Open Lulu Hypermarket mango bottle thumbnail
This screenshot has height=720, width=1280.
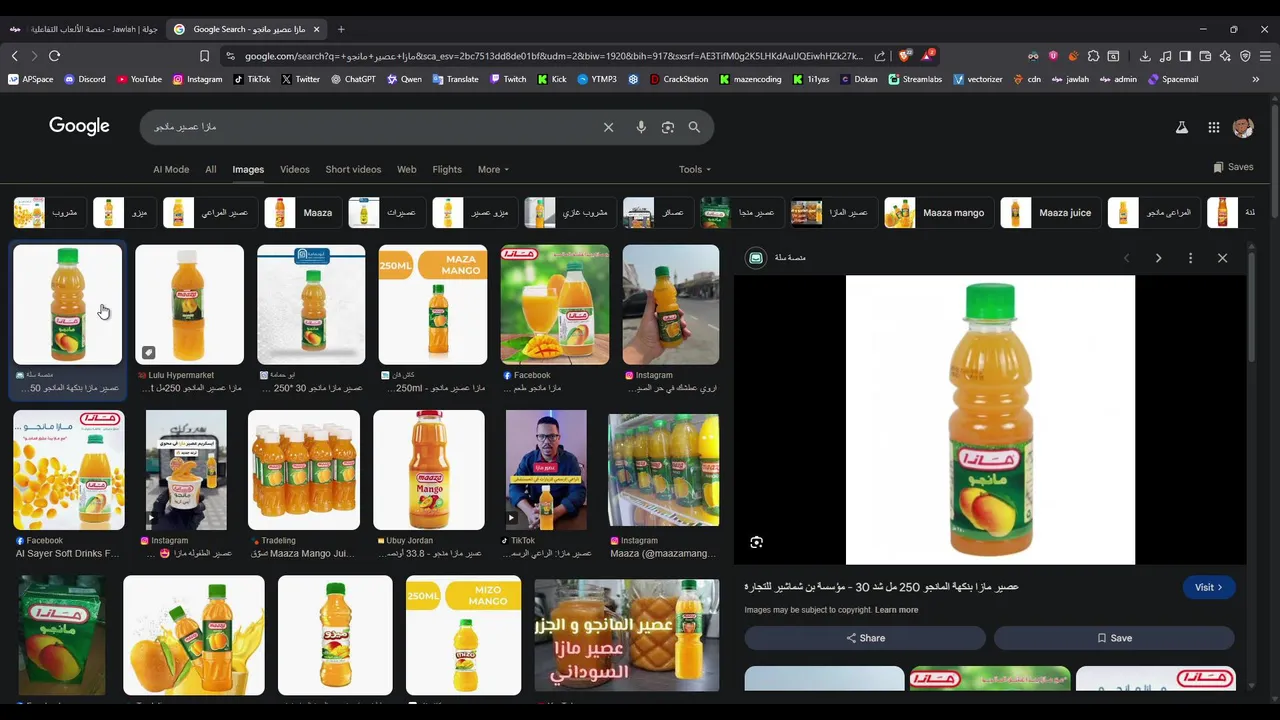[189, 304]
